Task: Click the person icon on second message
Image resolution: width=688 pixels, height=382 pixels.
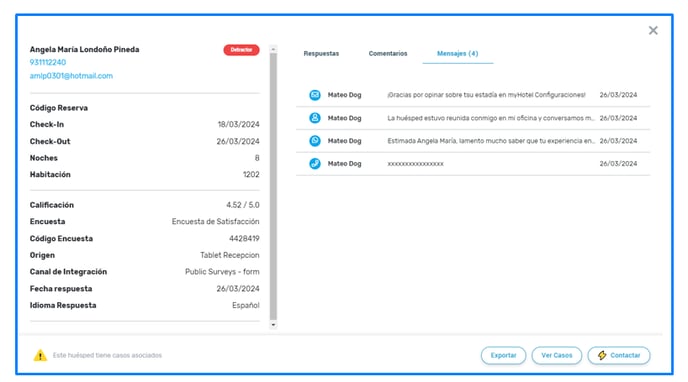Action: click(315, 118)
